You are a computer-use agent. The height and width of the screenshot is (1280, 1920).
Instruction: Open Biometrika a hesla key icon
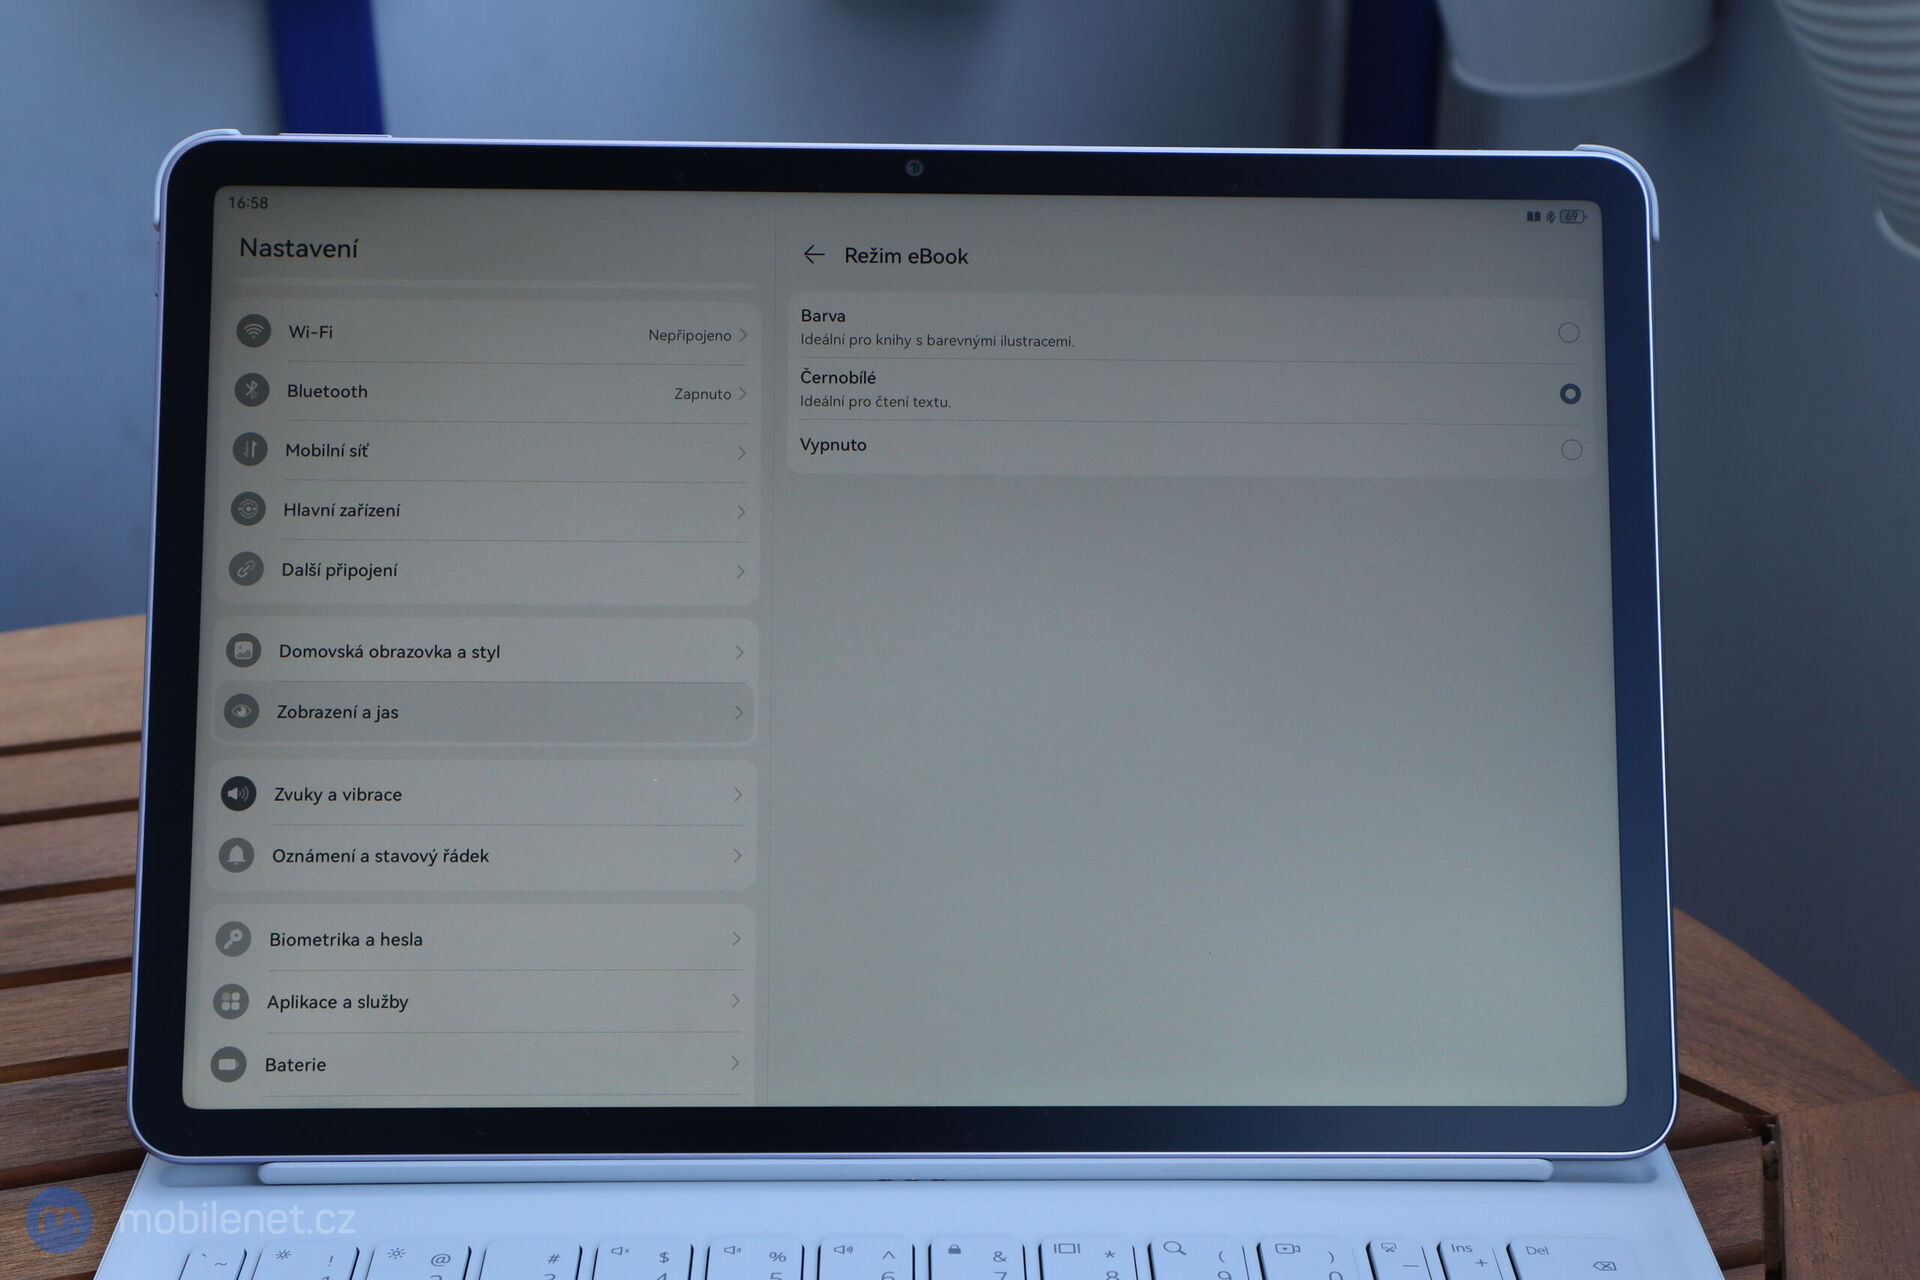(x=231, y=939)
